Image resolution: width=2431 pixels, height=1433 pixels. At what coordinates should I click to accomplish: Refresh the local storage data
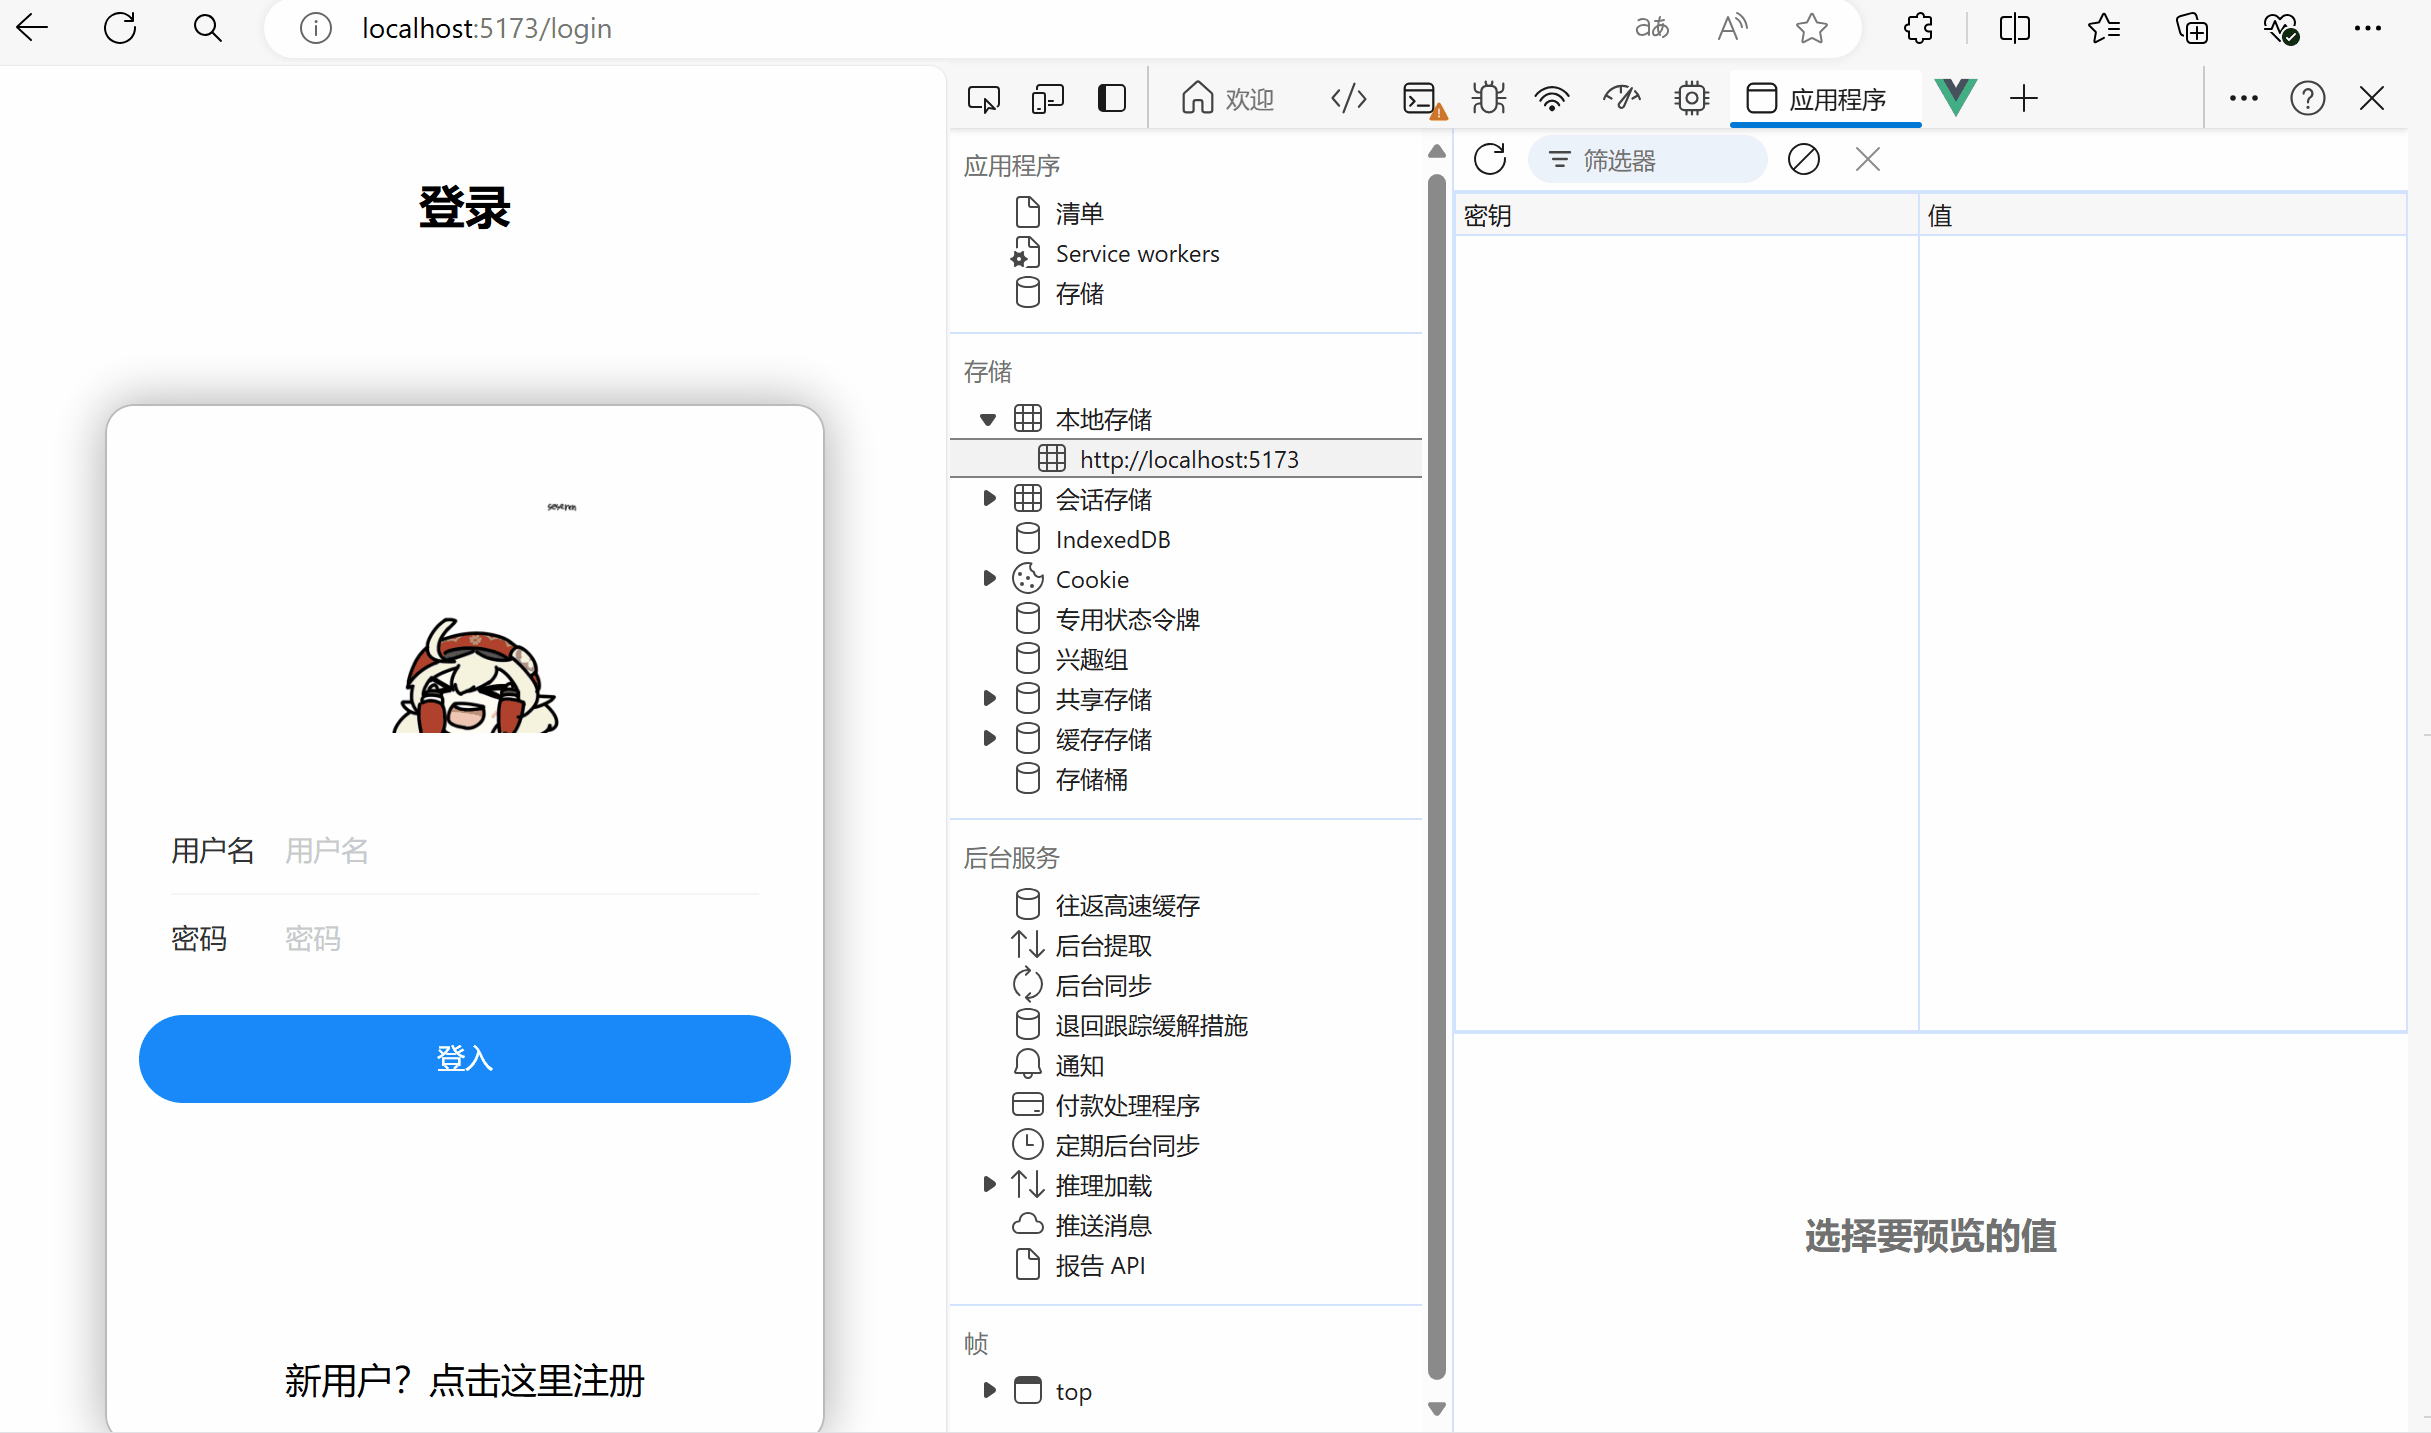1490,160
